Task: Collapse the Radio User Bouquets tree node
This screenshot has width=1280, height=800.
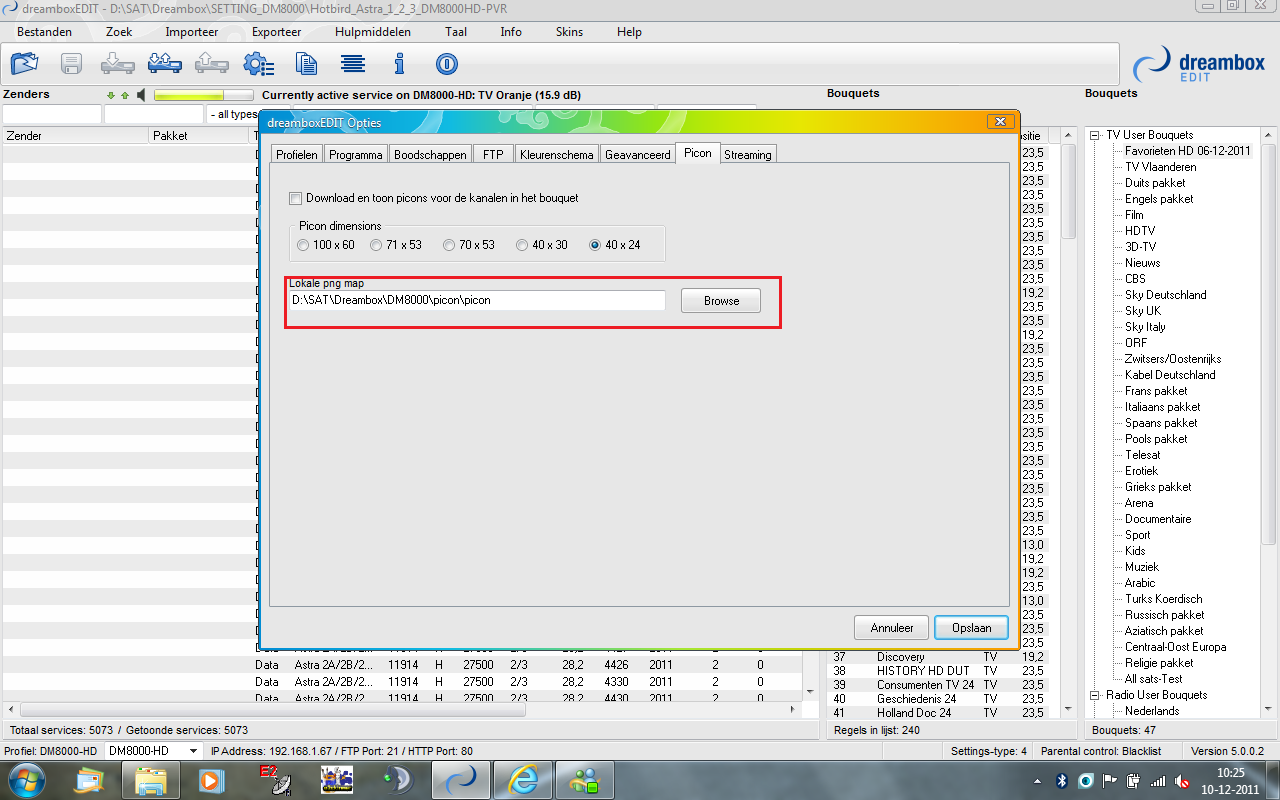Action: click(x=1095, y=695)
